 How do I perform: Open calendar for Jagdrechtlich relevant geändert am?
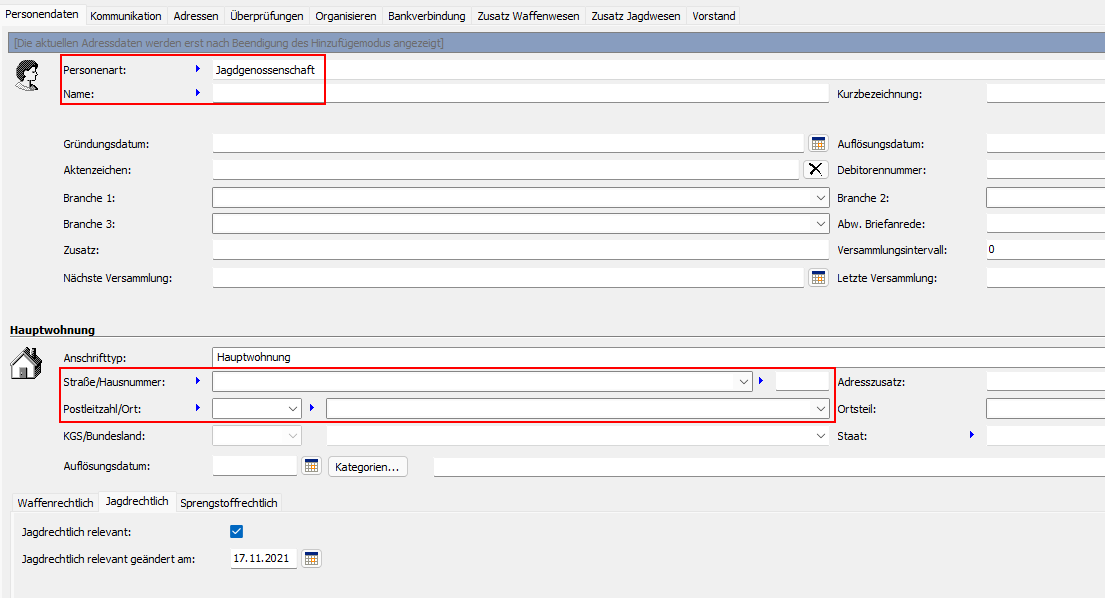pyautogui.click(x=311, y=559)
